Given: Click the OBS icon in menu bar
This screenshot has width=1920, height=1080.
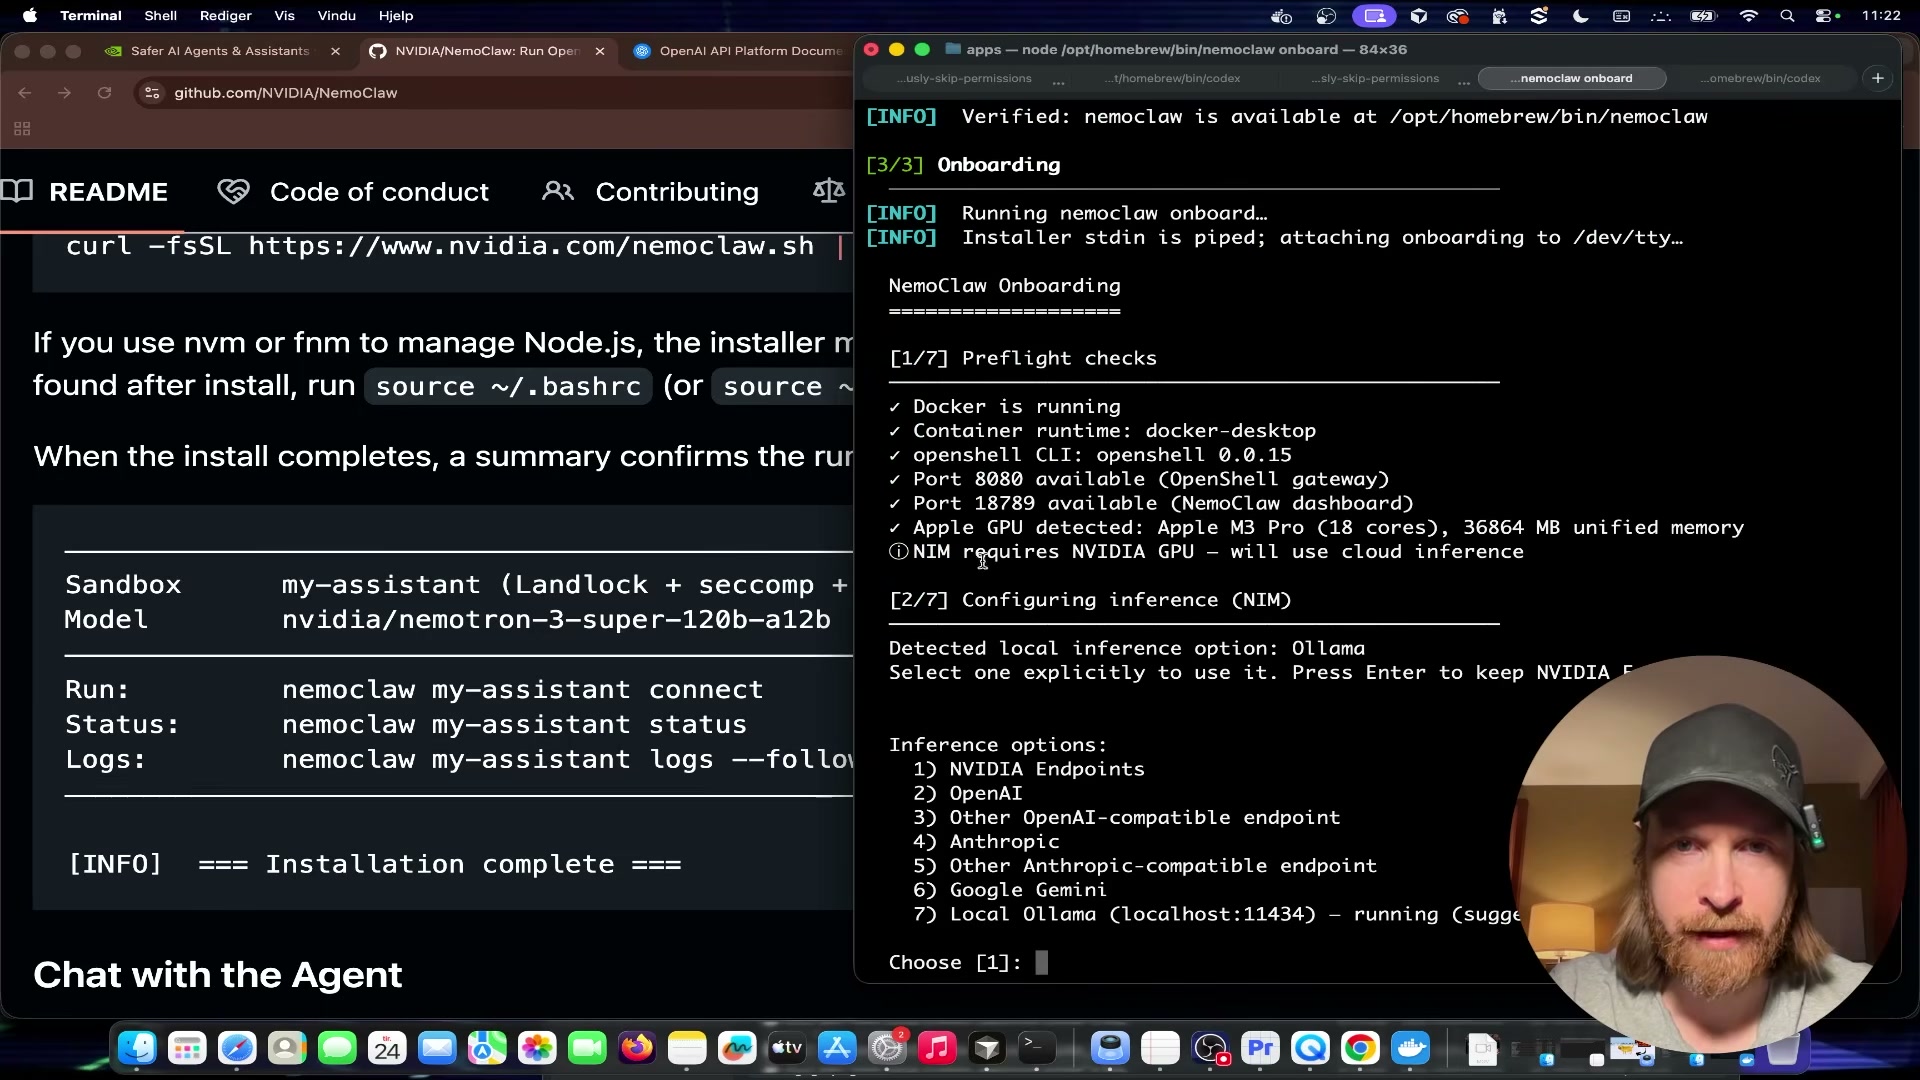Looking at the screenshot, I should click(x=1327, y=16).
